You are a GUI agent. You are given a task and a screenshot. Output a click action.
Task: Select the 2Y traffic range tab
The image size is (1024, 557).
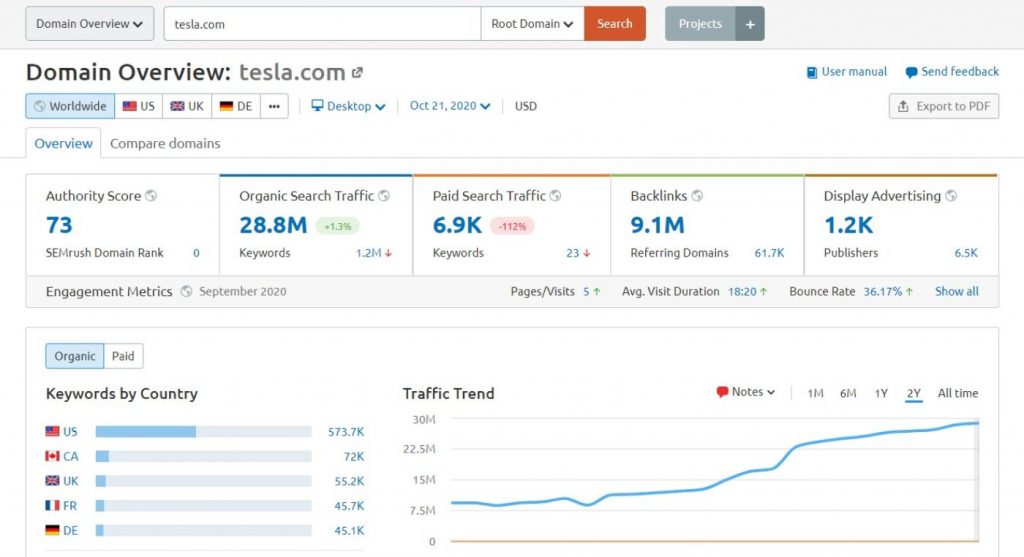pyautogui.click(x=914, y=393)
